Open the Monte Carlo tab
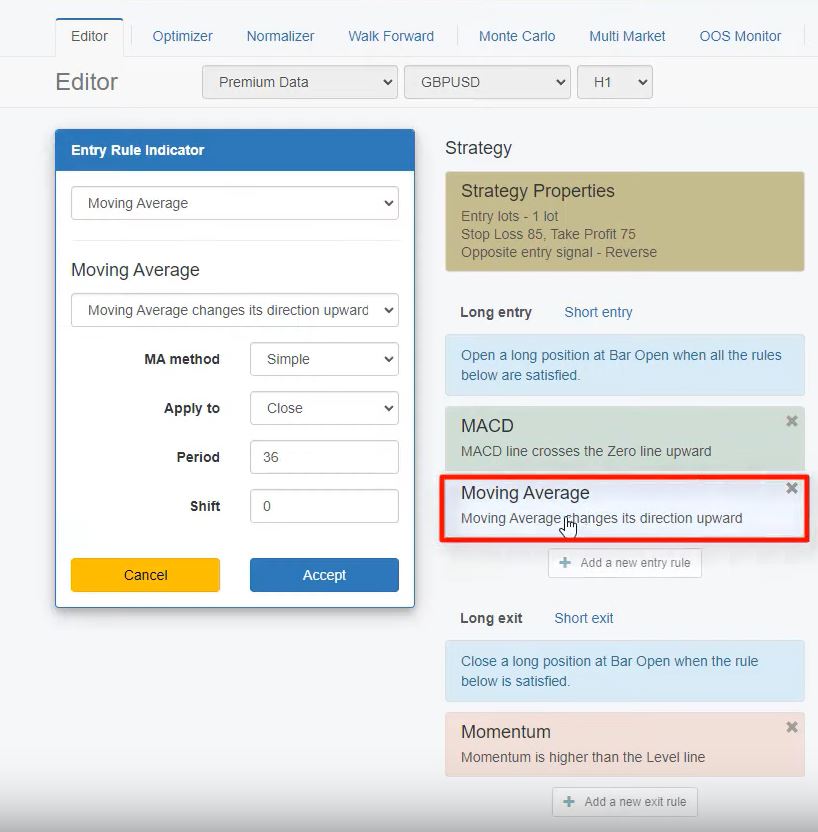This screenshot has height=832, width=818. click(517, 36)
